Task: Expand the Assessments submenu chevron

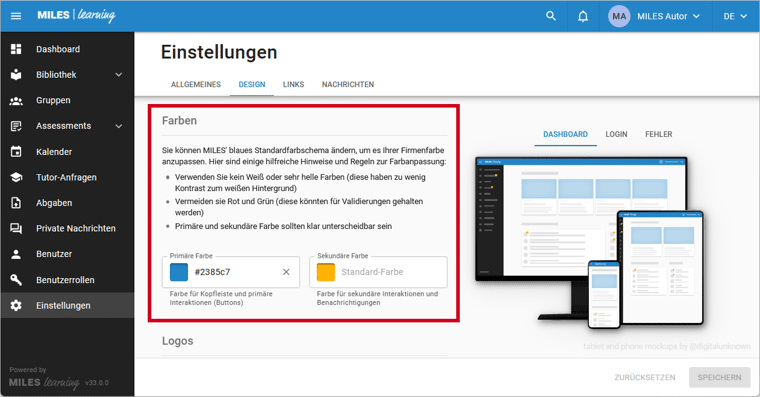Action: pos(119,126)
